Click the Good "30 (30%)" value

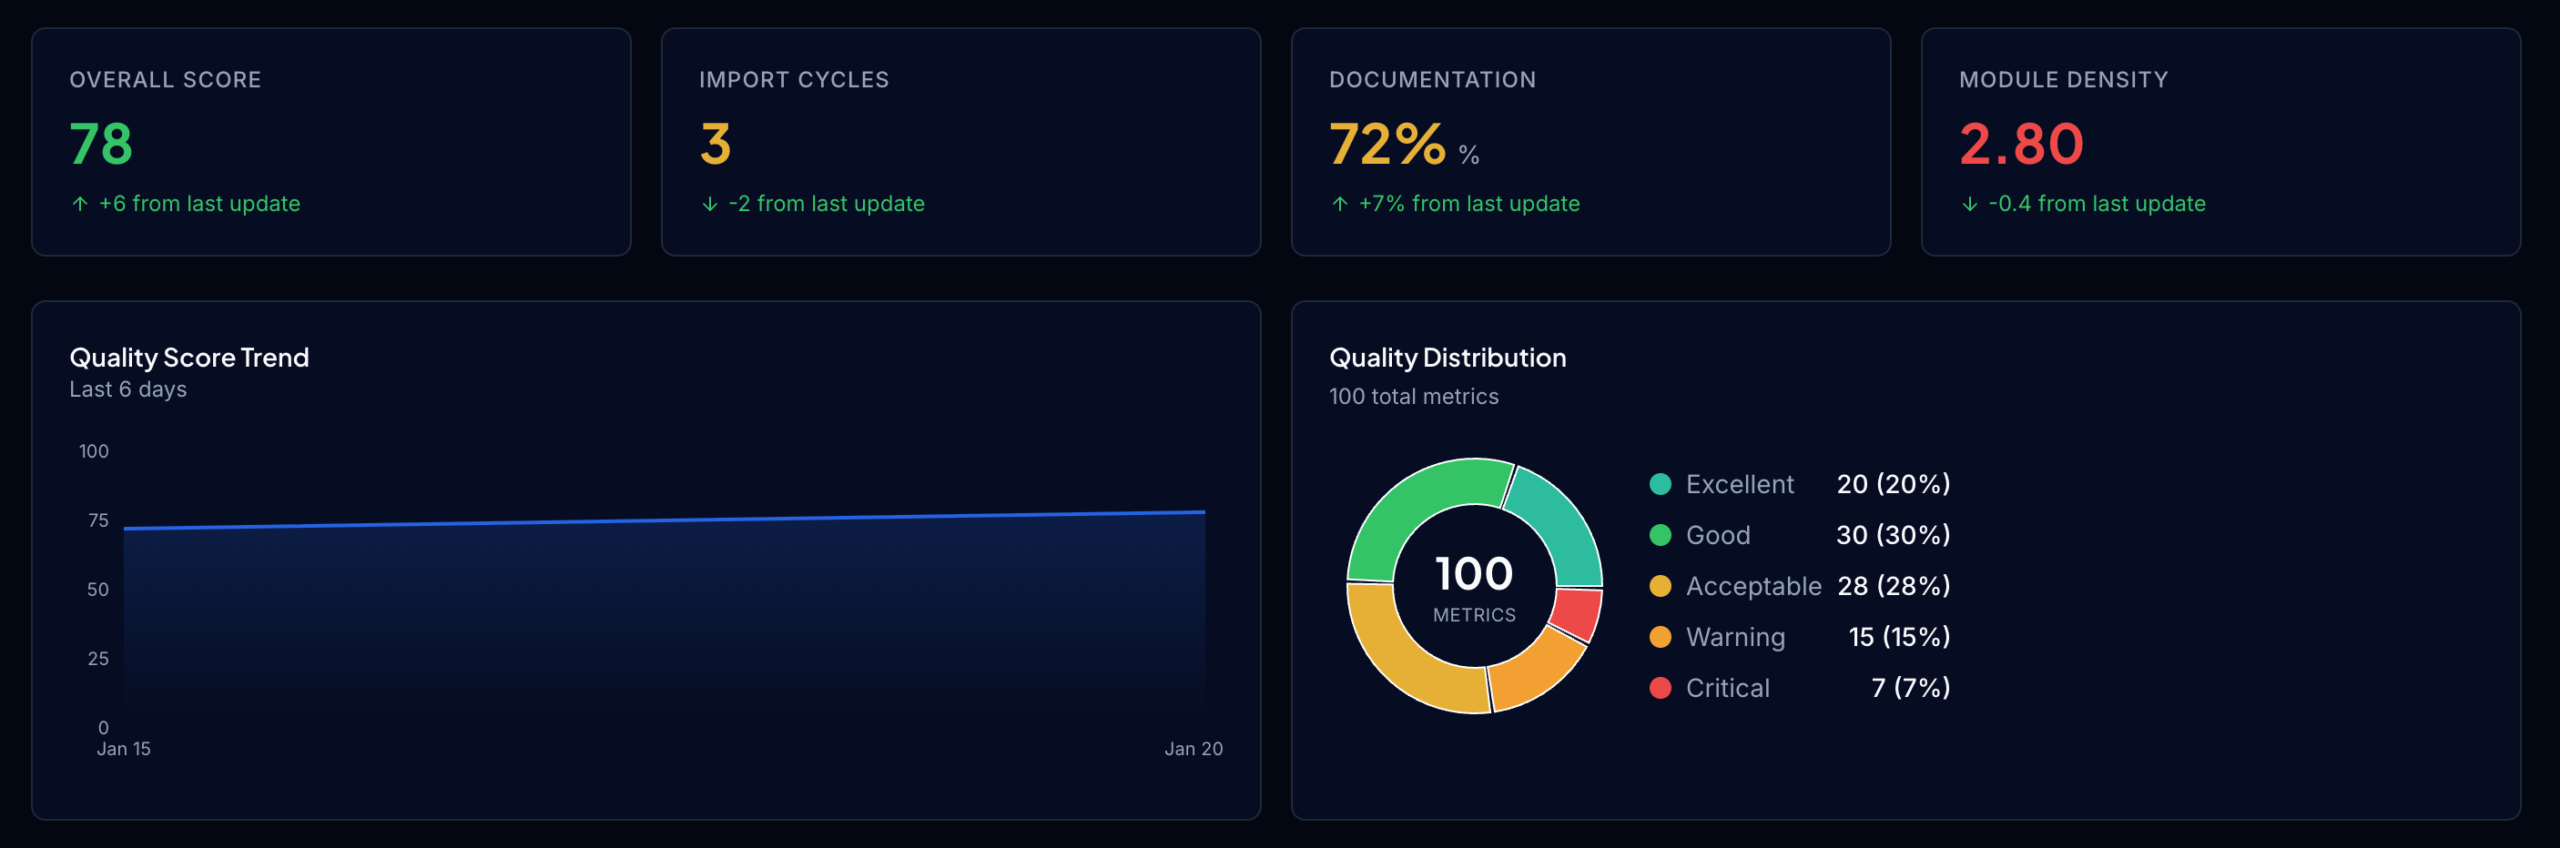[x=1894, y=535]
